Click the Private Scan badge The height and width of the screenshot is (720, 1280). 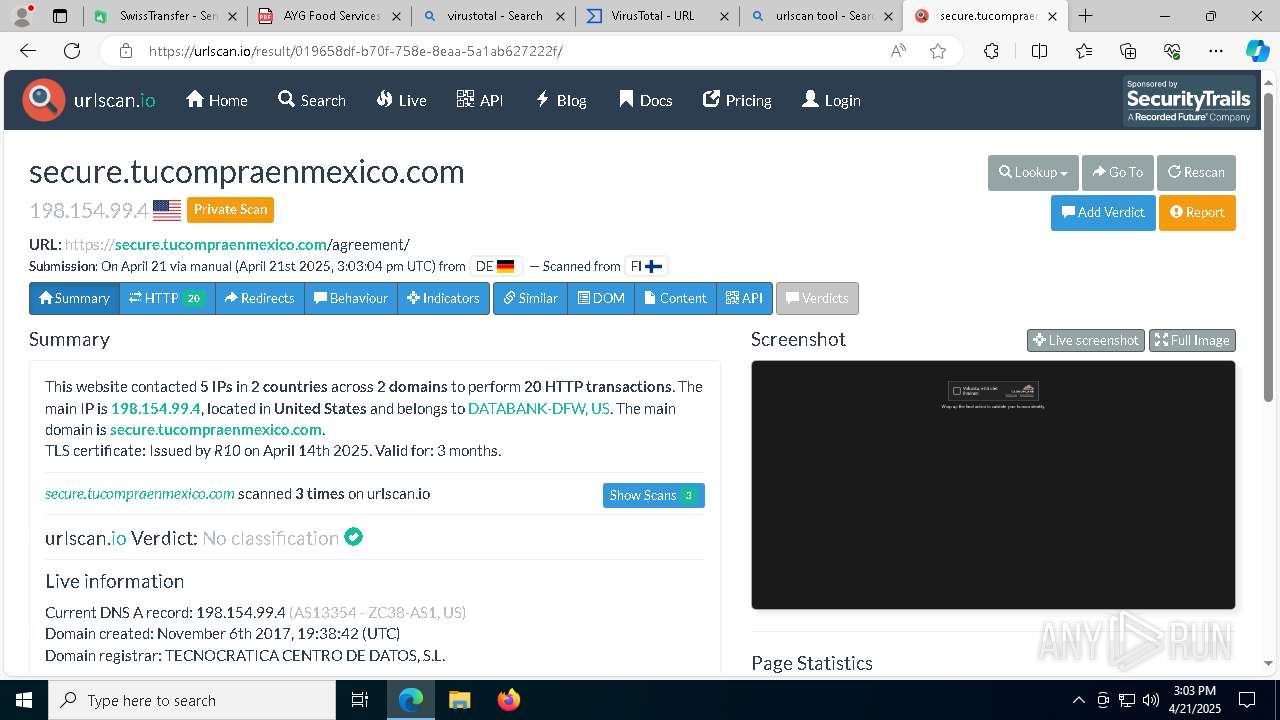click(230, 210)
